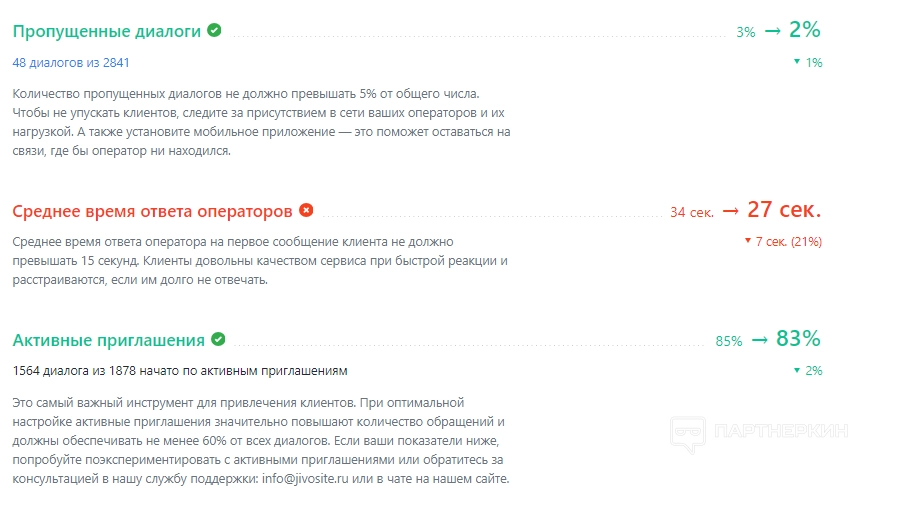Click the large 83% current value
This screenshot has width=899, height=506.
[798, 339]
